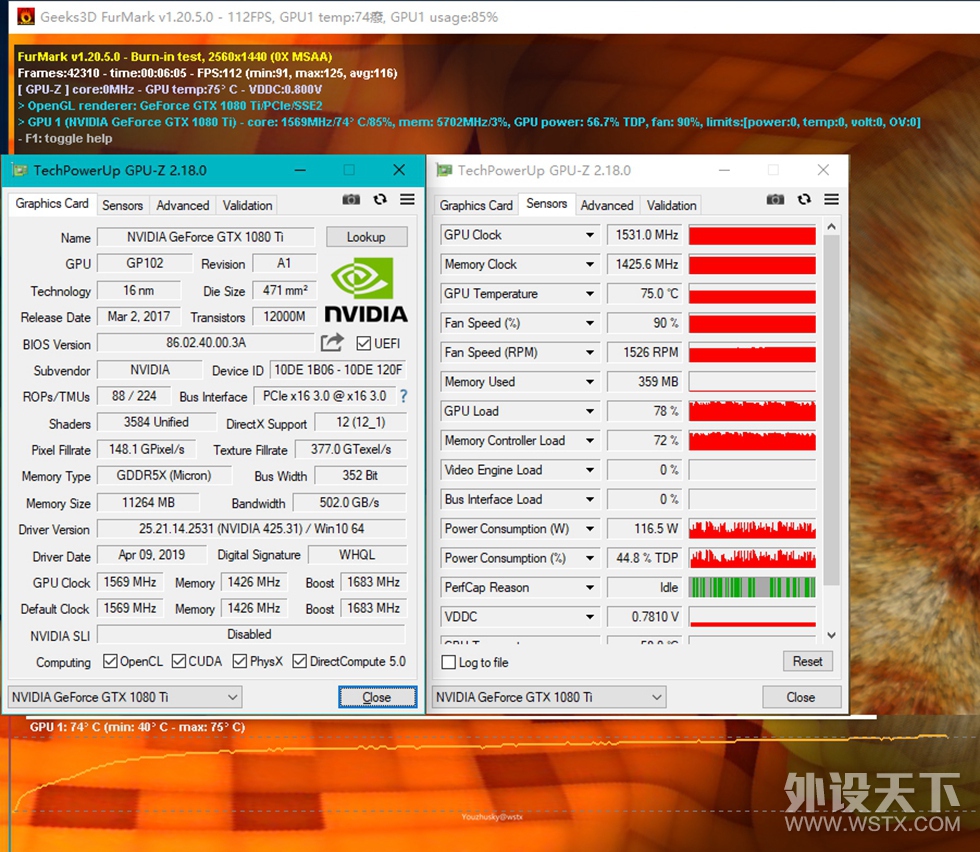This screenshot has width=980, height=852.
Task: Click the refresh icon in left GPU-Z window
Action: click(x=380, y=199)
